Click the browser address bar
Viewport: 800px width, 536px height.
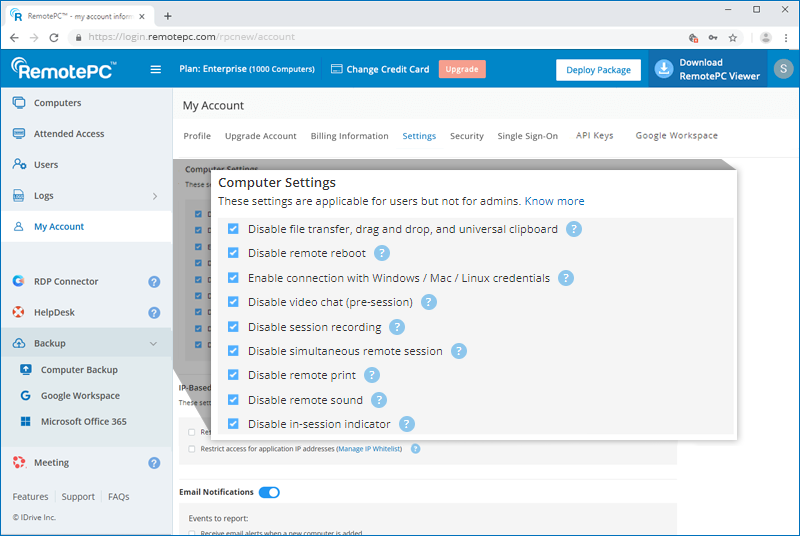pos(380,38)
